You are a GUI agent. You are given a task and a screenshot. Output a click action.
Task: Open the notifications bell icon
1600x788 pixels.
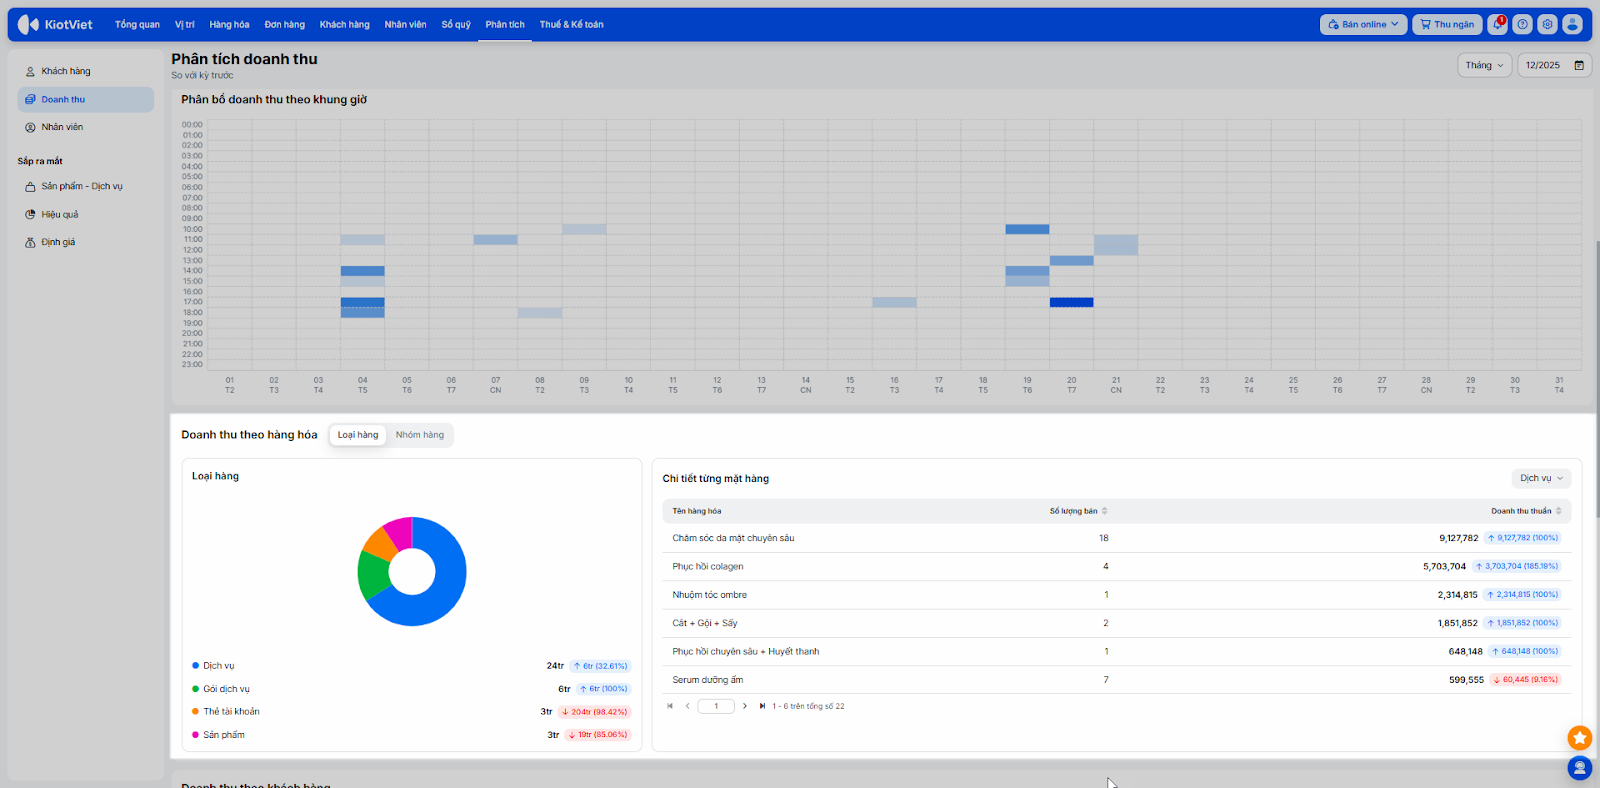(x=1497, y=24)
